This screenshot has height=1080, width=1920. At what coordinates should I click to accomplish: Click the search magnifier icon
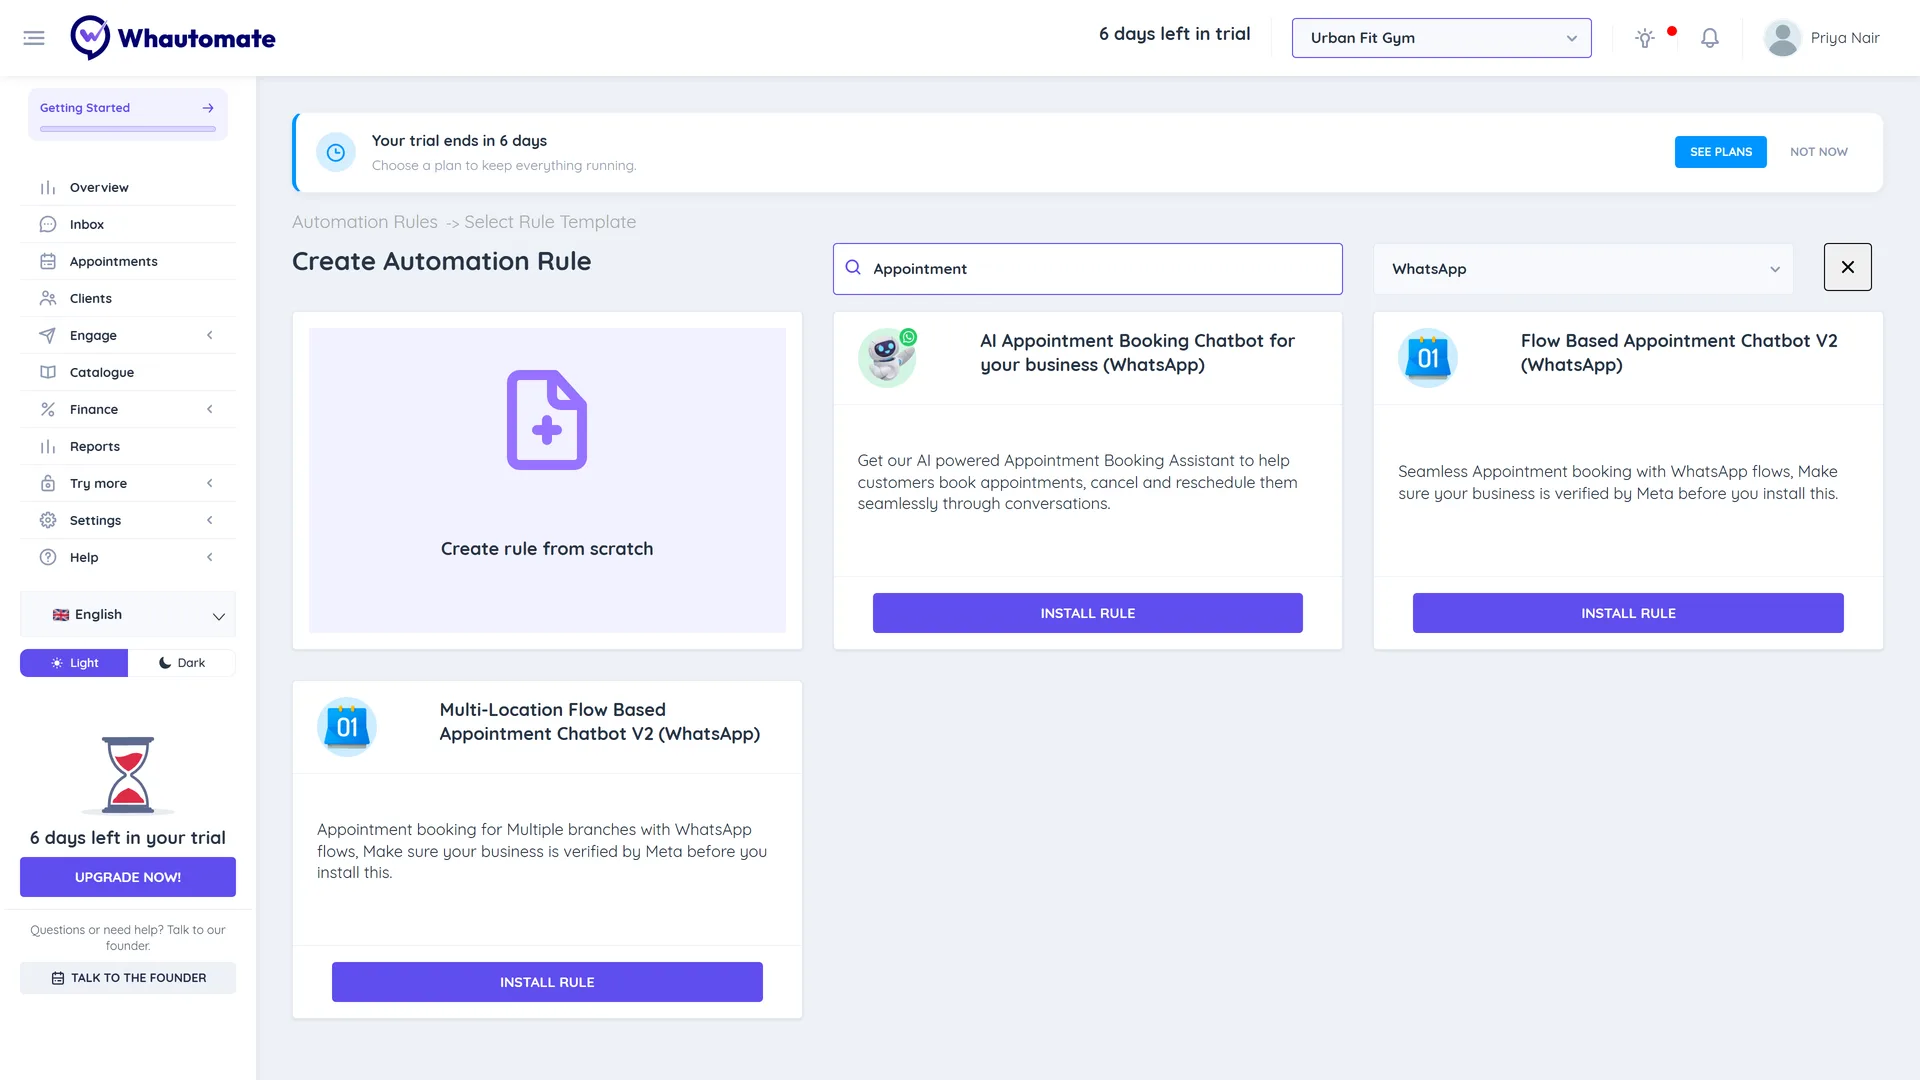[853, 268]
